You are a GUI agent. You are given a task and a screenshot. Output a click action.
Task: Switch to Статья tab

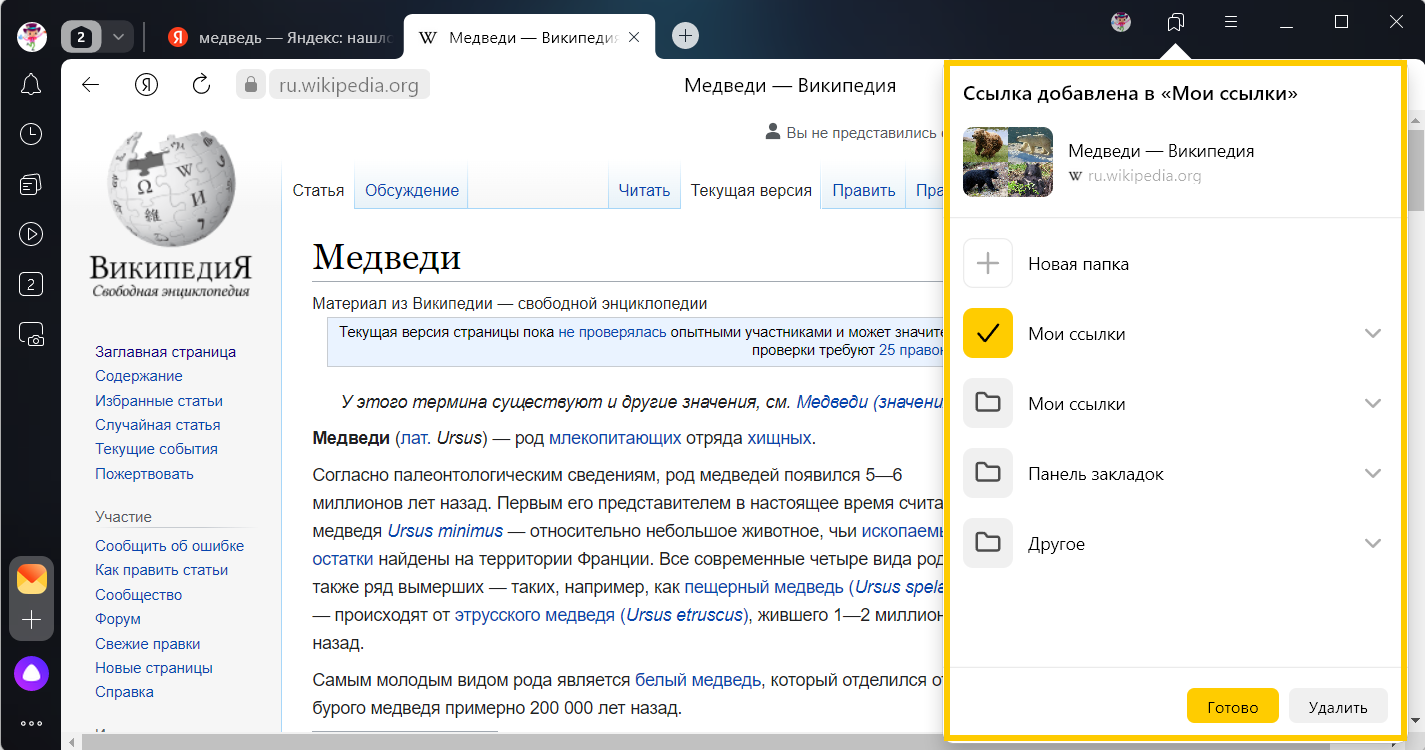click(318, 190)
